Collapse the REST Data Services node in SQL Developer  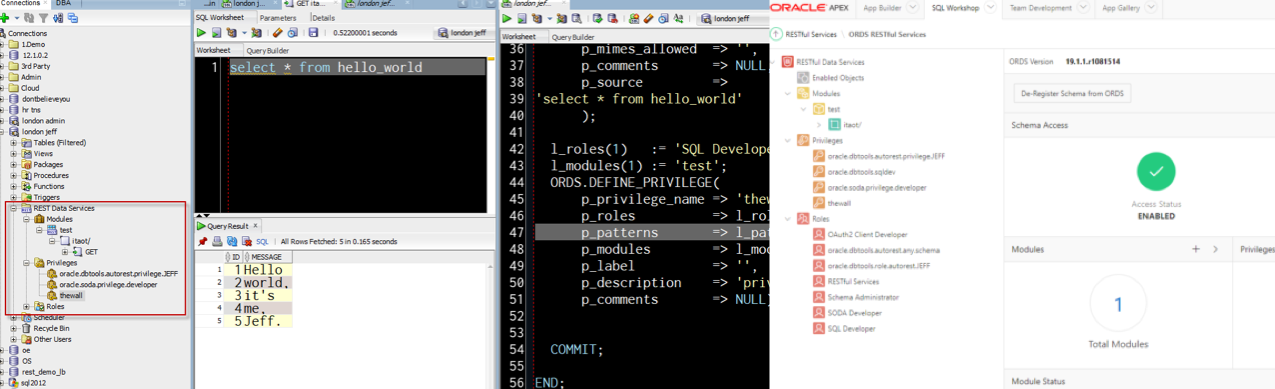click(x=15, y=208)
